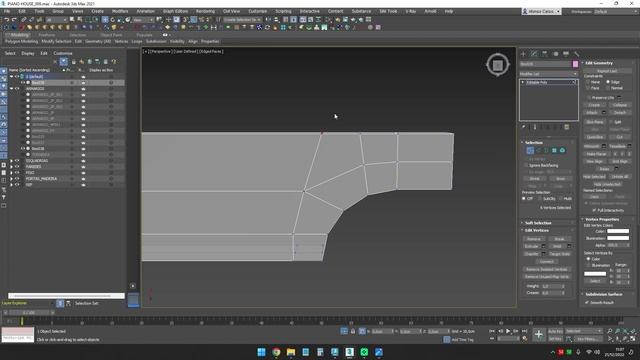Click the Connect button in Edit Vertices

coord(547,262)
